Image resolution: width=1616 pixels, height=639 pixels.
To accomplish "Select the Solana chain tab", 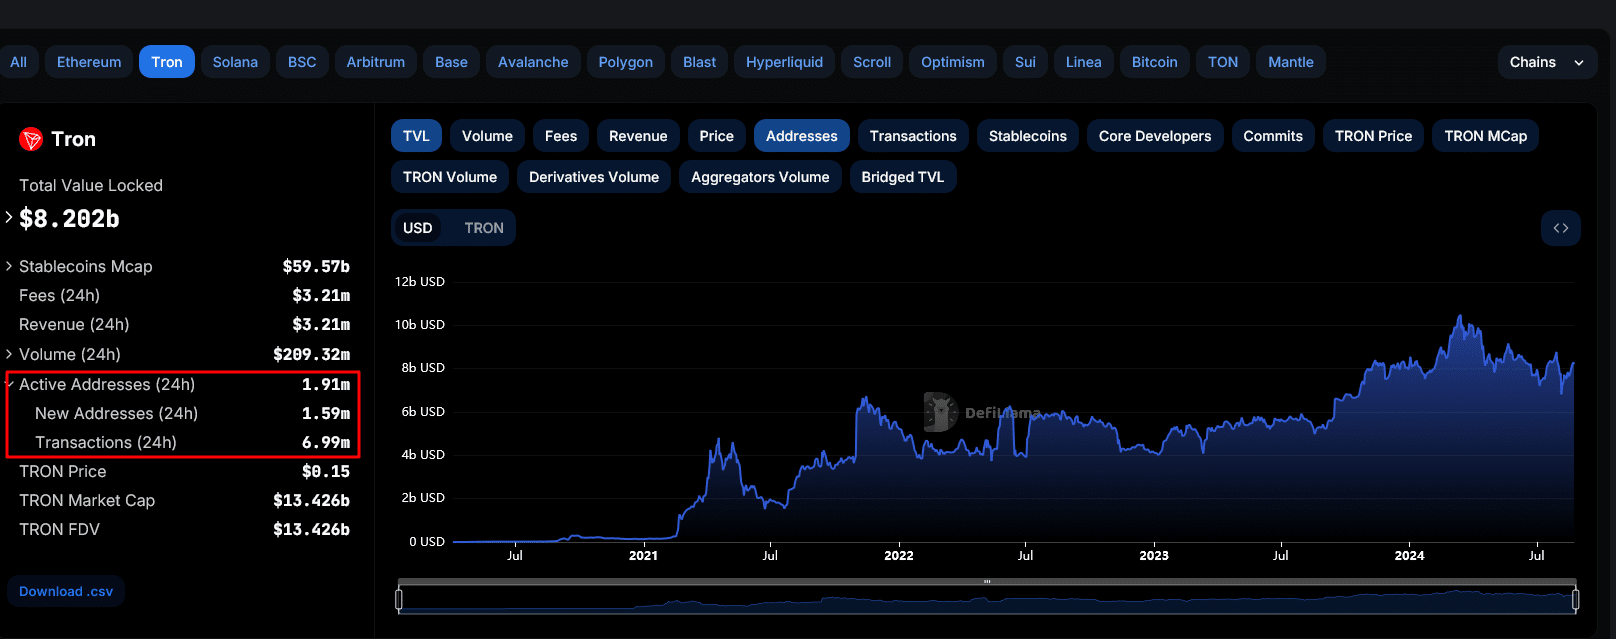I will [x=235, y=62].
